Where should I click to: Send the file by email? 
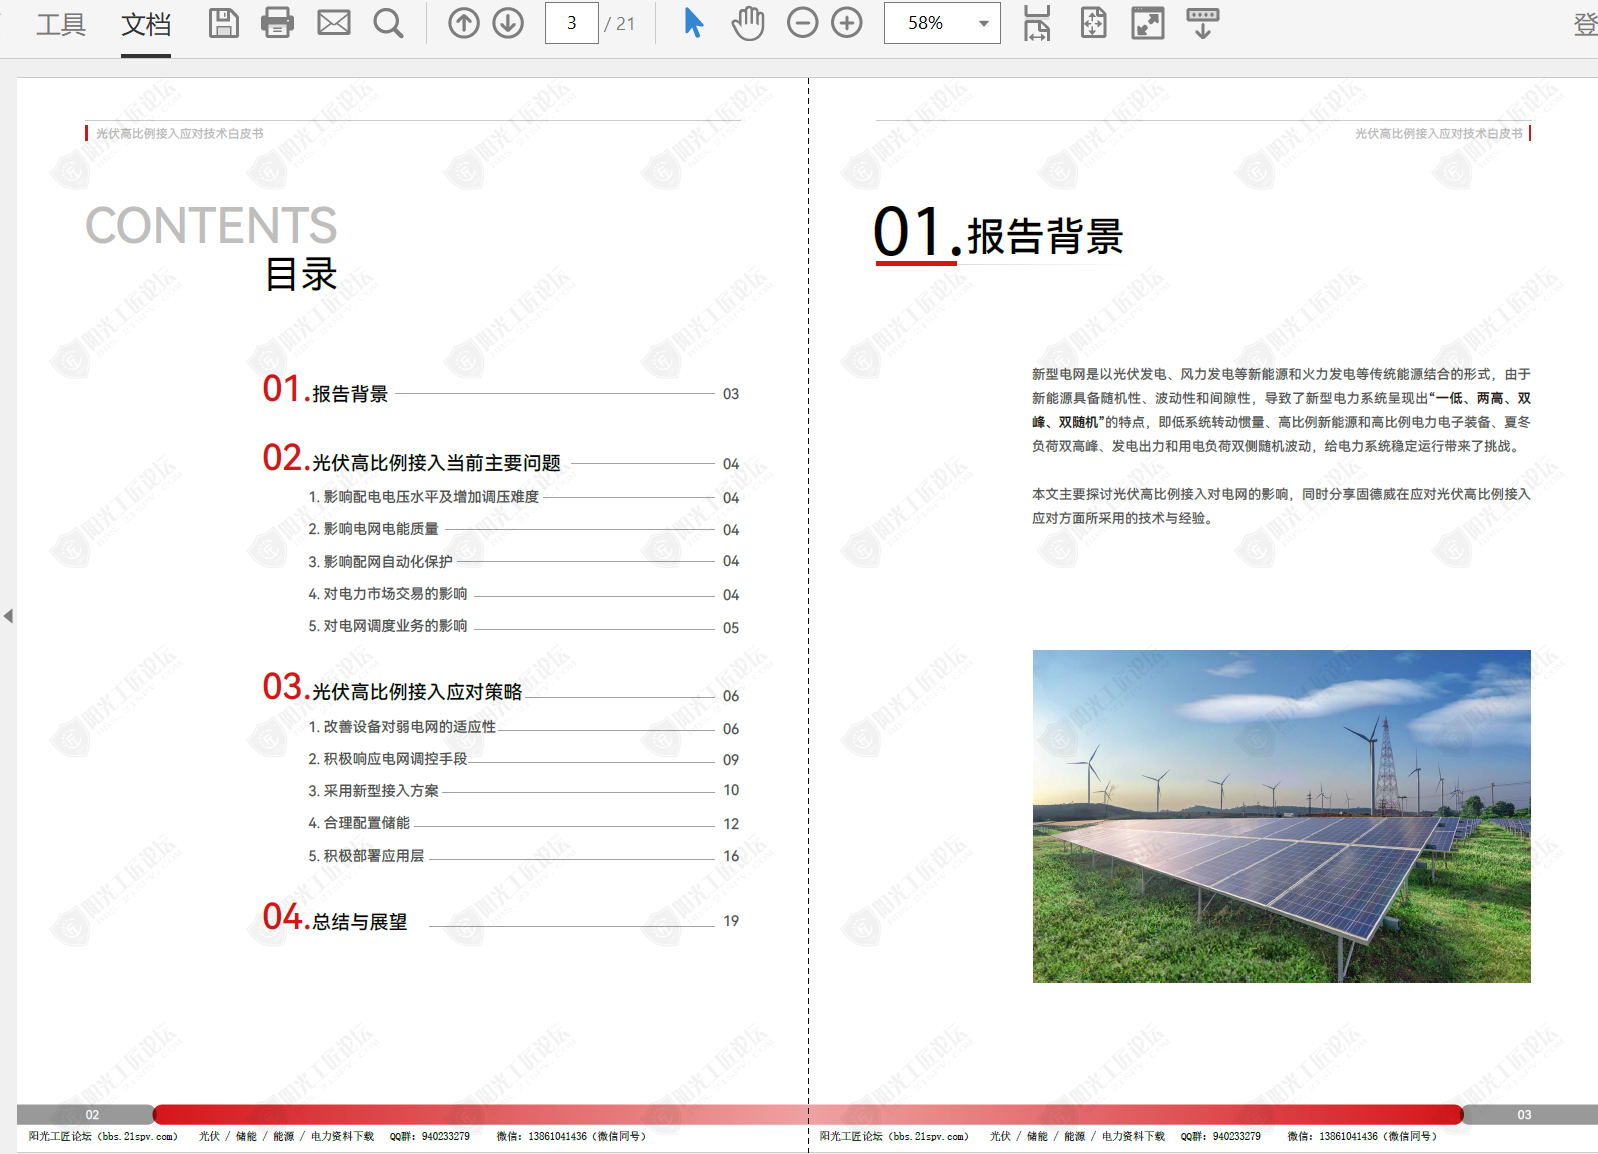click(334, 23)
